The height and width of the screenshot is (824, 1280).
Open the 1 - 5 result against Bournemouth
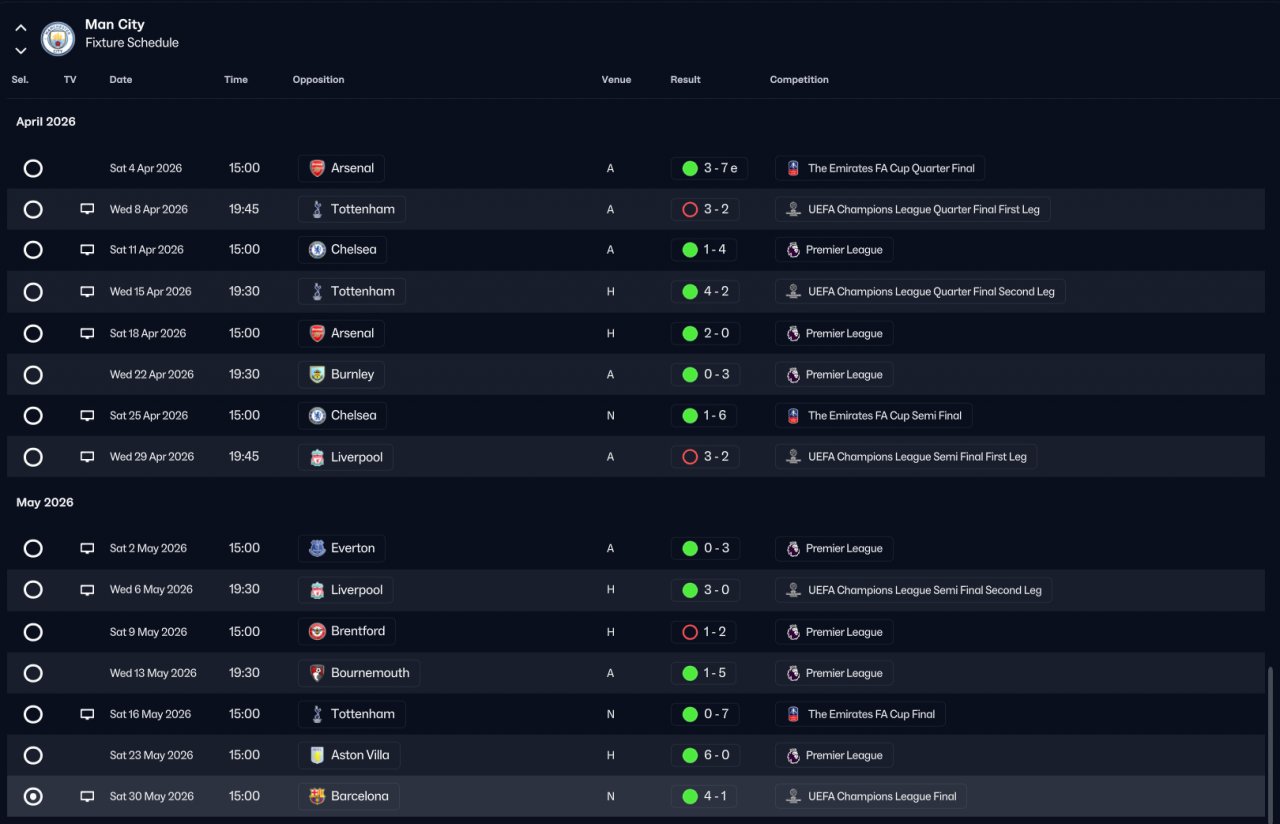click(x=704, y=673)
